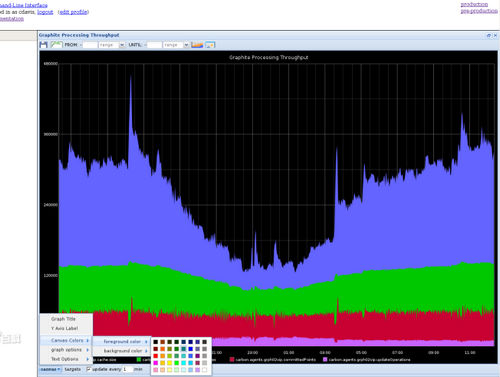
Task: Click the 240000 y-axis label
Action: (x=51, y=205)
